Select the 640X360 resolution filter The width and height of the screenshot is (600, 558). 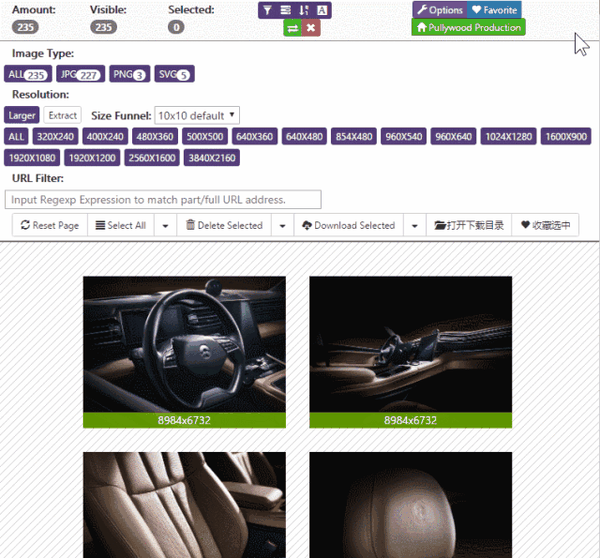(x=254, y=137)
